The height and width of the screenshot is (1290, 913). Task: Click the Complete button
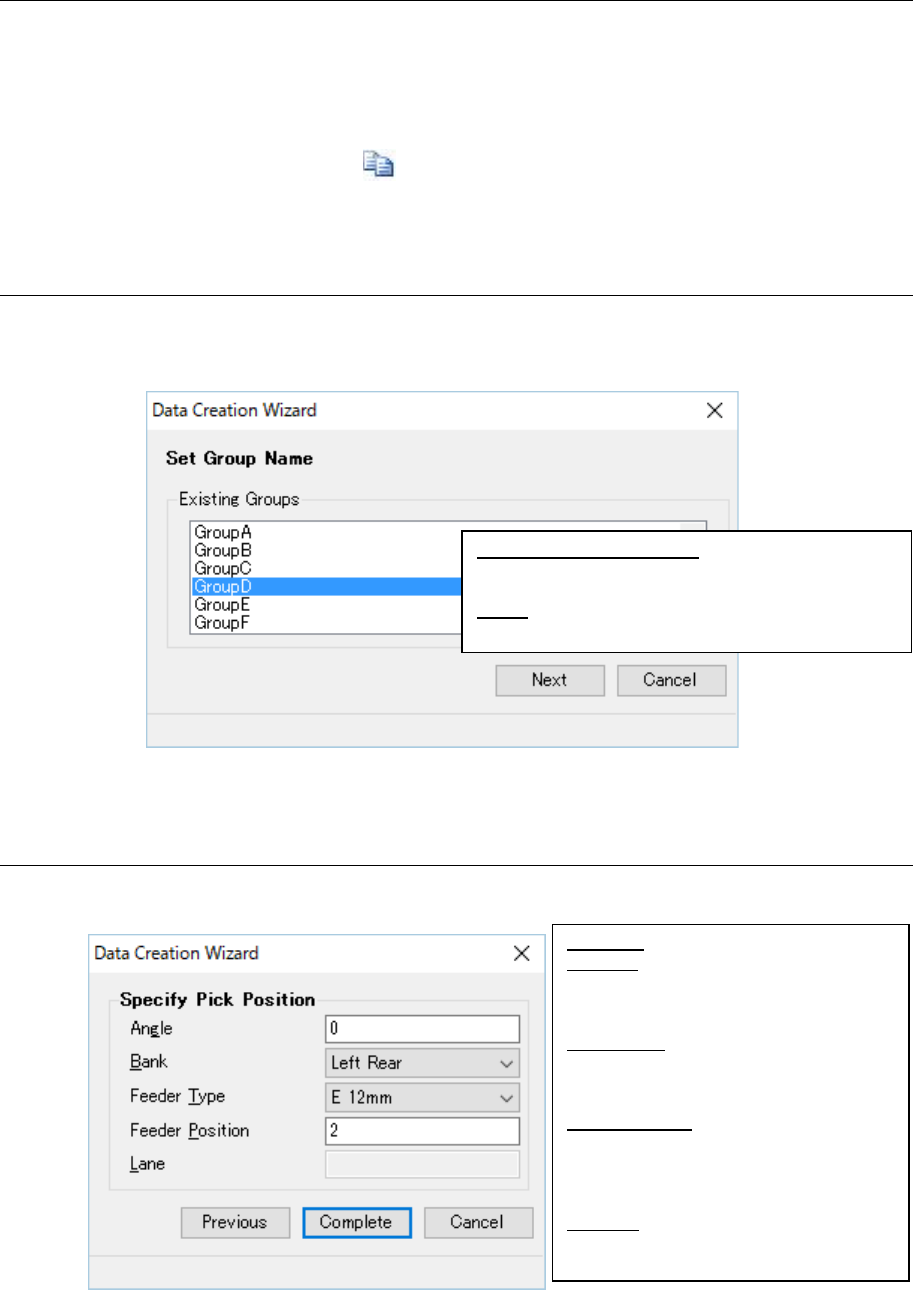[x=358, y=1222]
